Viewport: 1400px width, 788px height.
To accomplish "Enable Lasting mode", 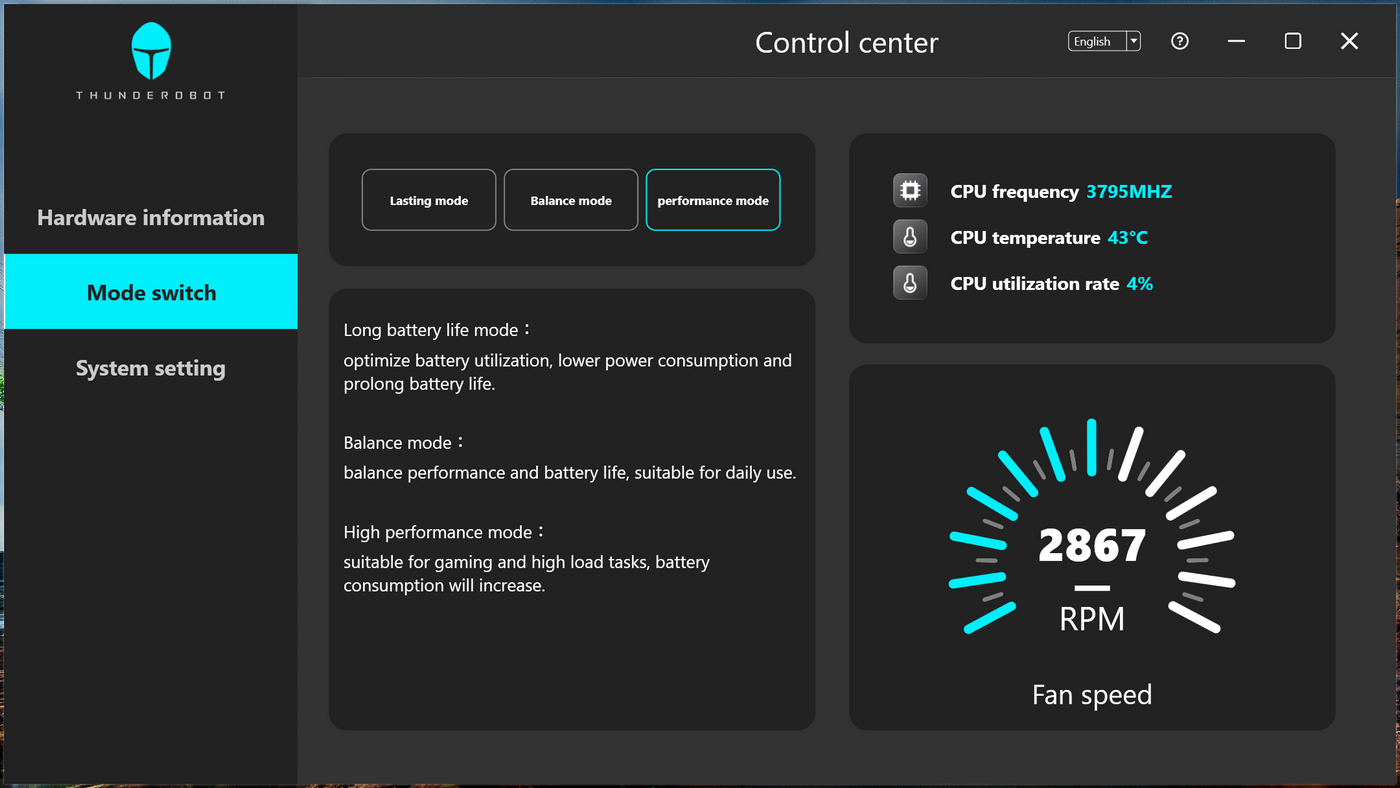I will [x=429, y=200].
